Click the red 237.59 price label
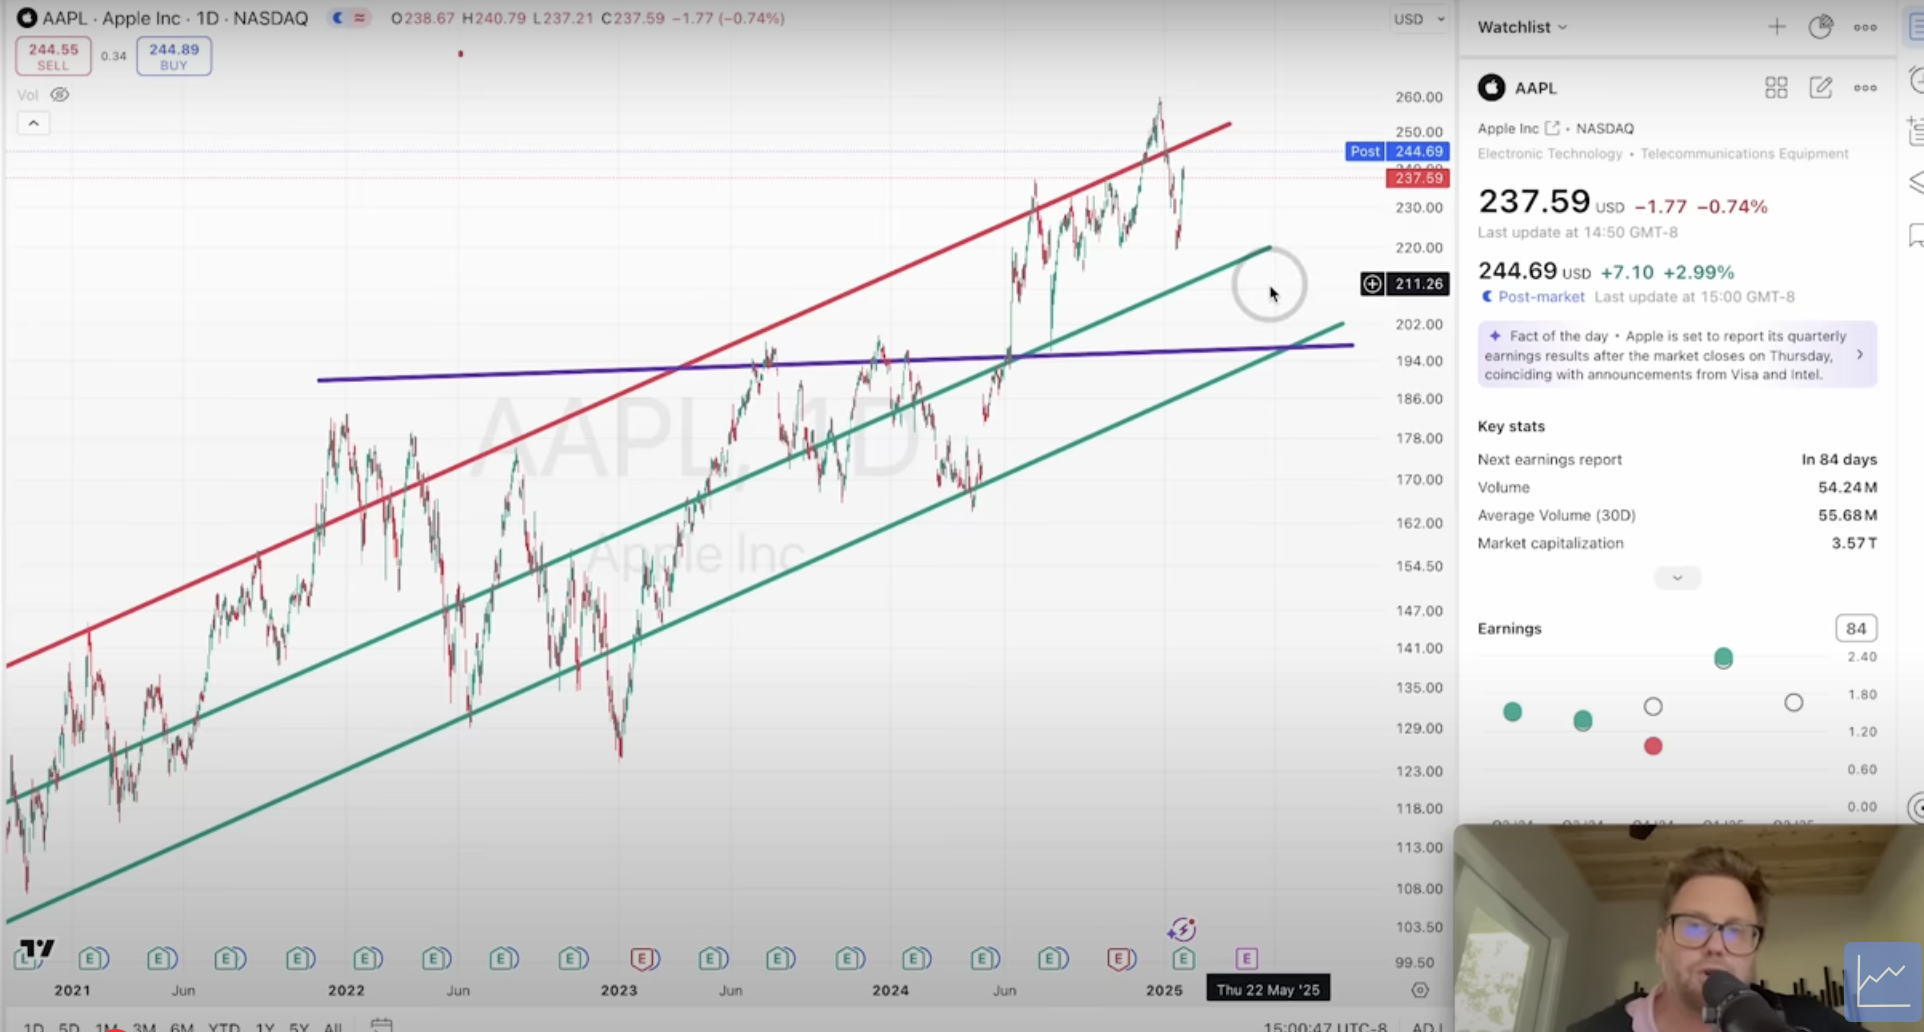Image resolution: width=1924 pixels, height=1032 pixels. [x=1418, y=178]
